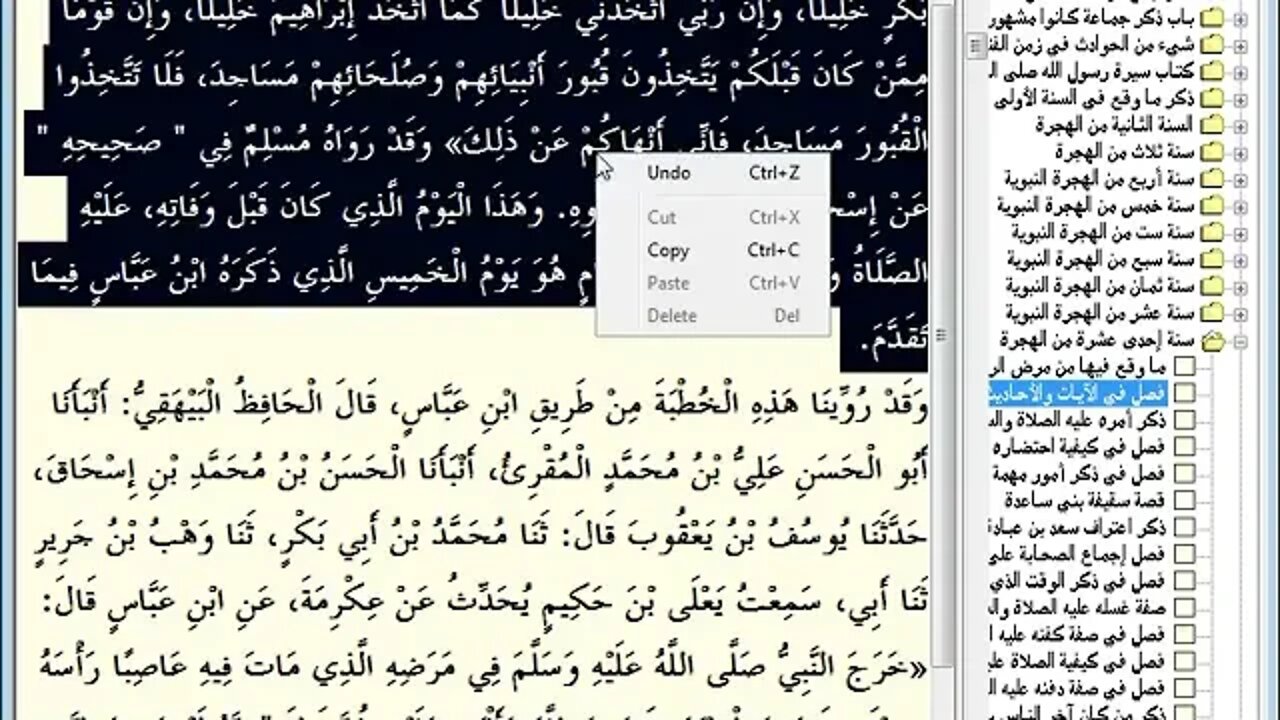Click page icon for فصل في صفة كفنه
Image resolution: width=1280 pixels, height=720 pixels.
[x=1184, y=633]
